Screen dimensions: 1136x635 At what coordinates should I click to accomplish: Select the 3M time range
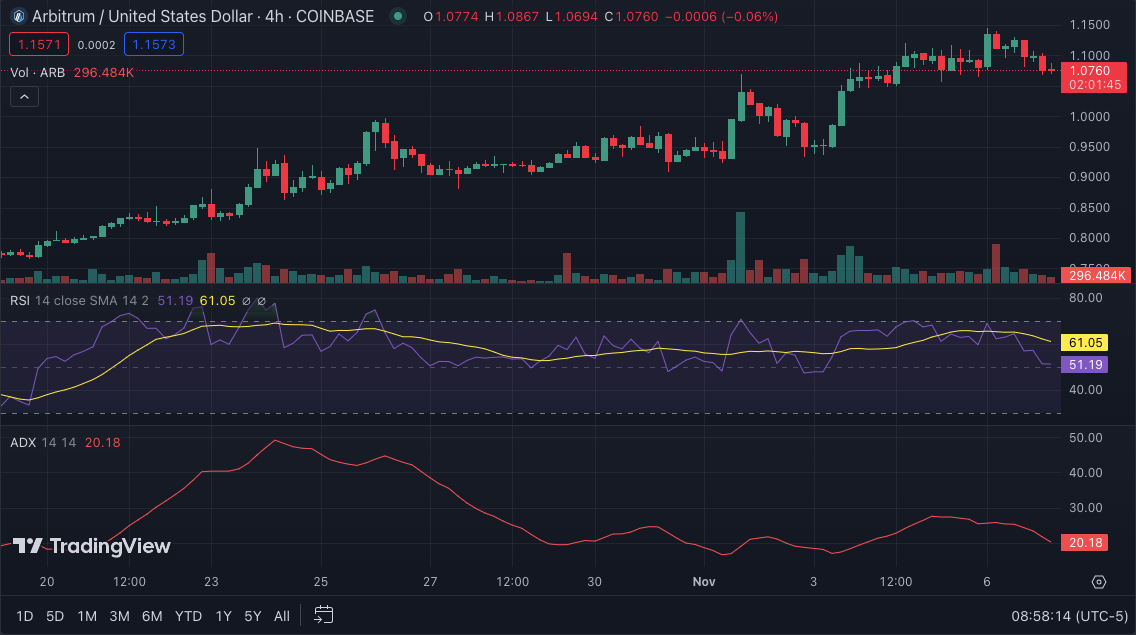pos(120,616)
